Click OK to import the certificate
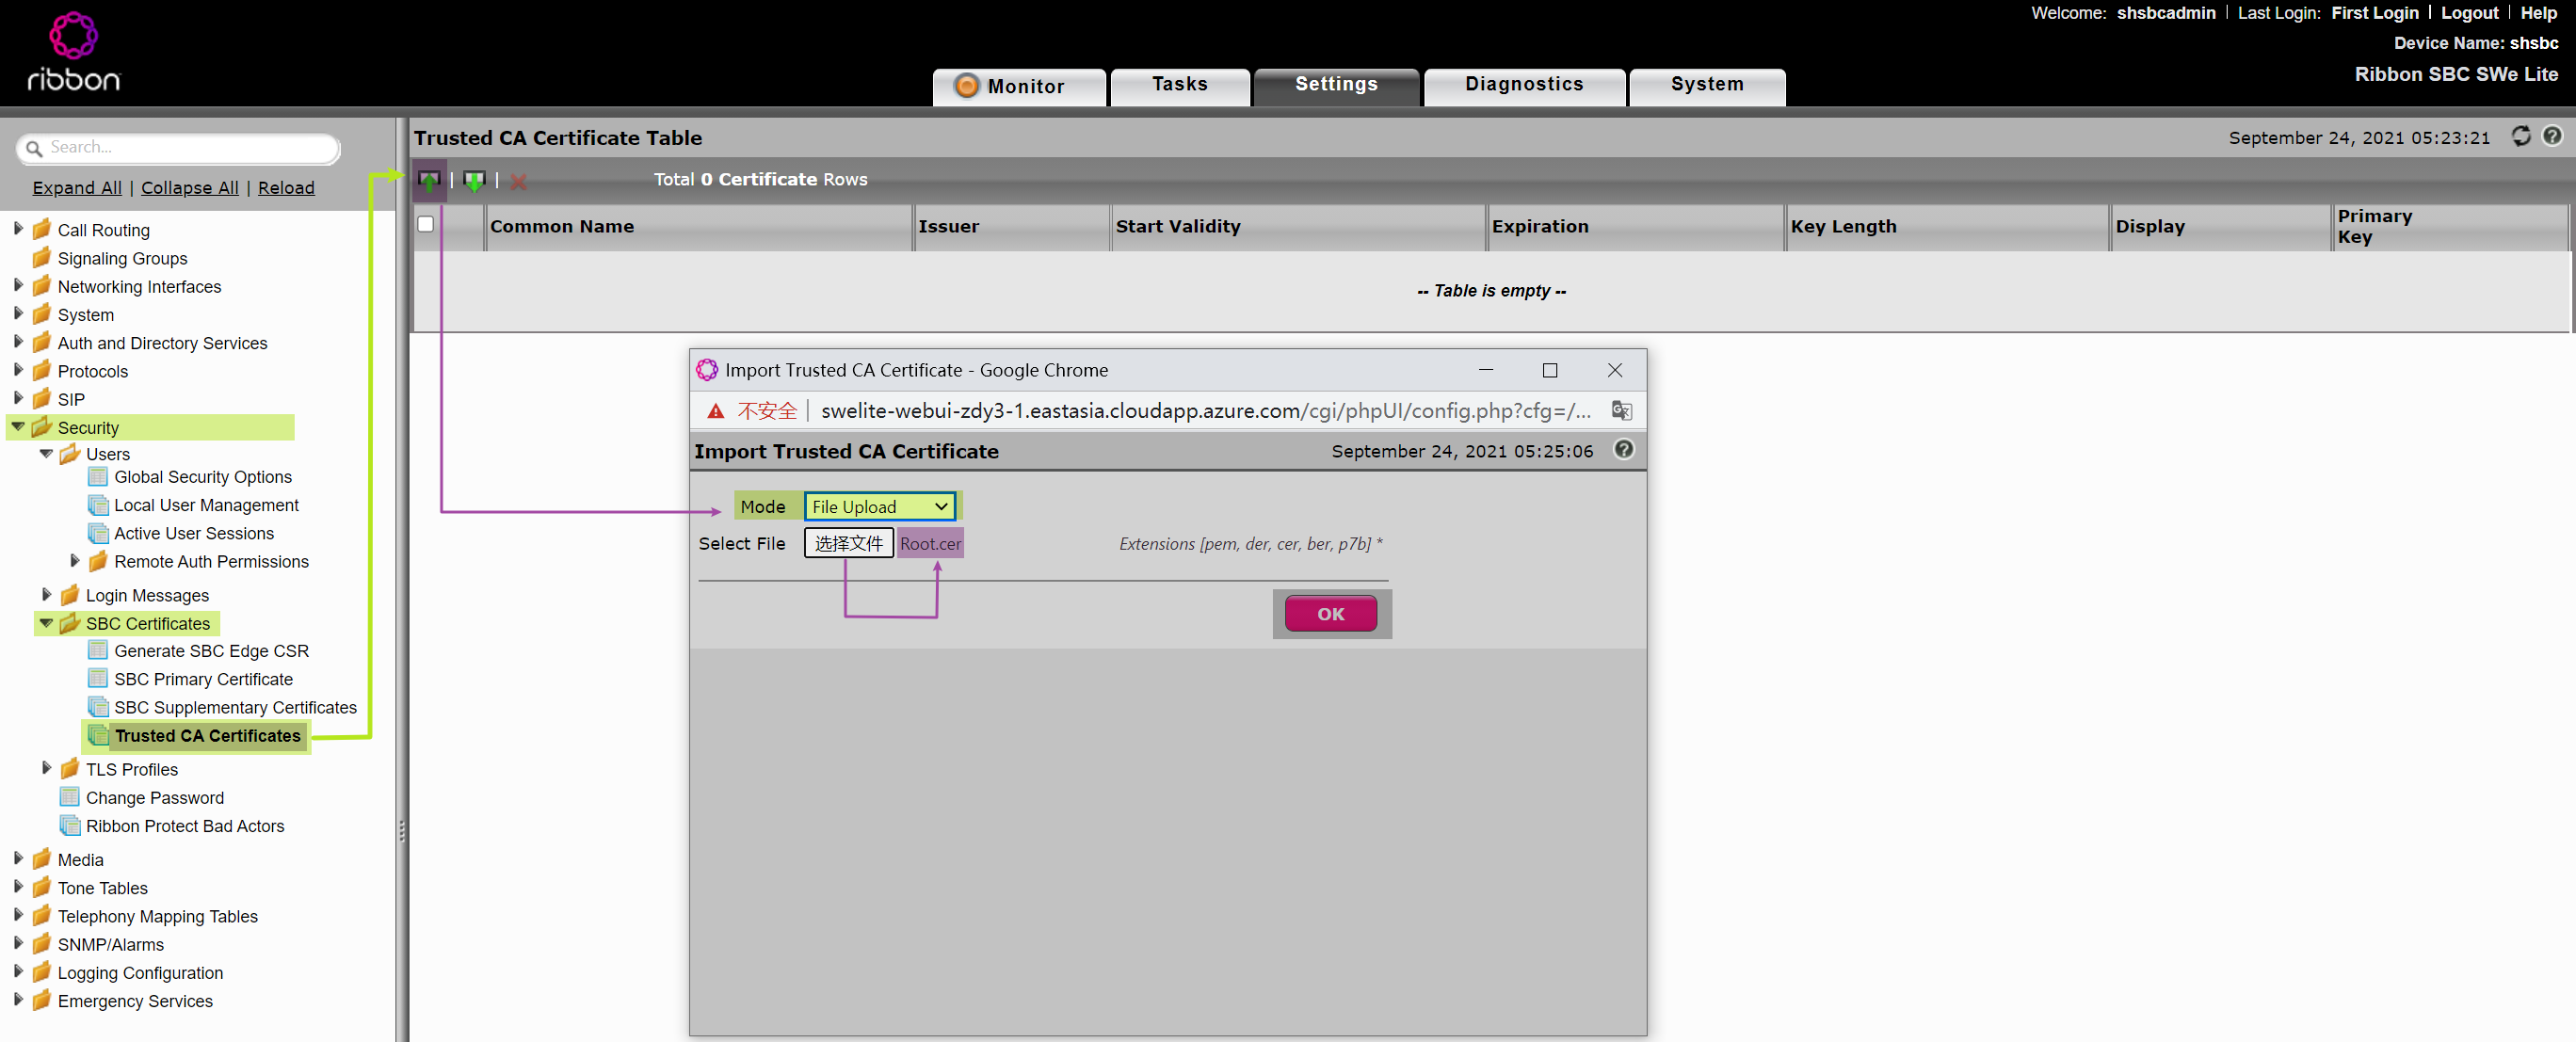This screenshot has height=1042, width=2576. pyautogui.click(x=1330, y=614)
